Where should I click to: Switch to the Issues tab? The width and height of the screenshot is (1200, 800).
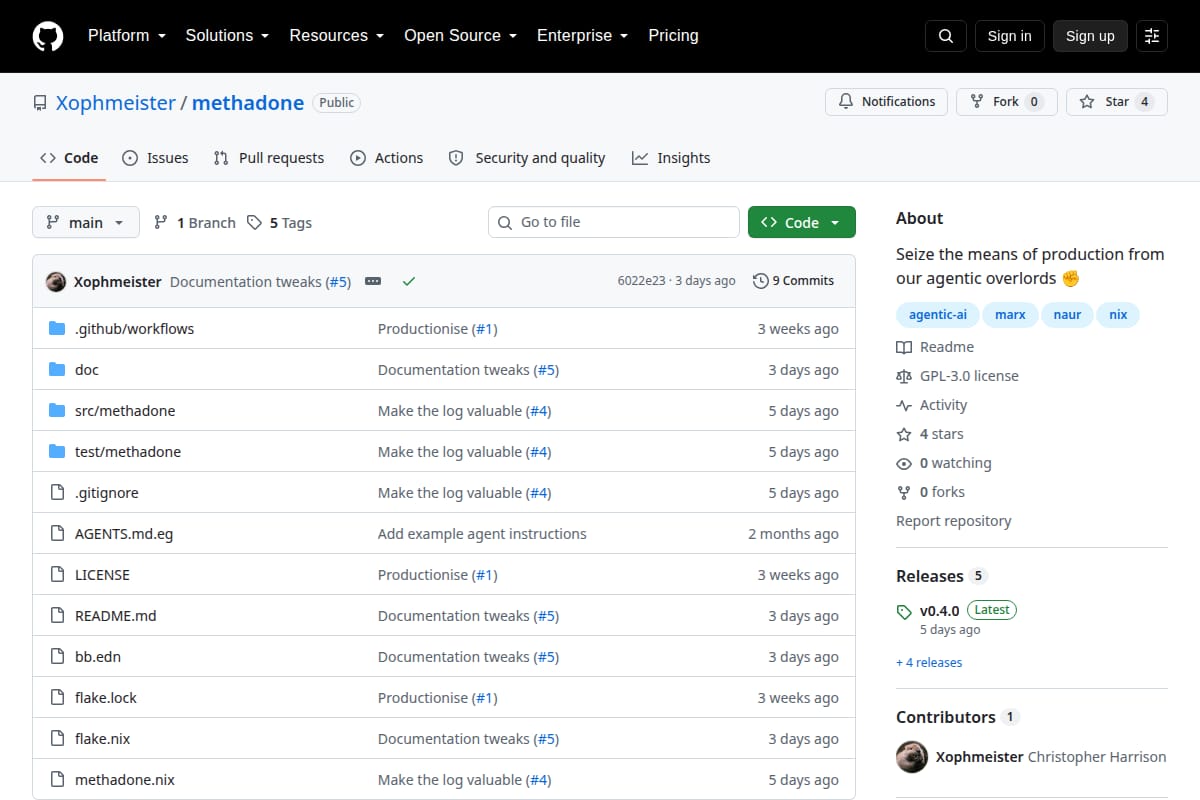[155, 158]
